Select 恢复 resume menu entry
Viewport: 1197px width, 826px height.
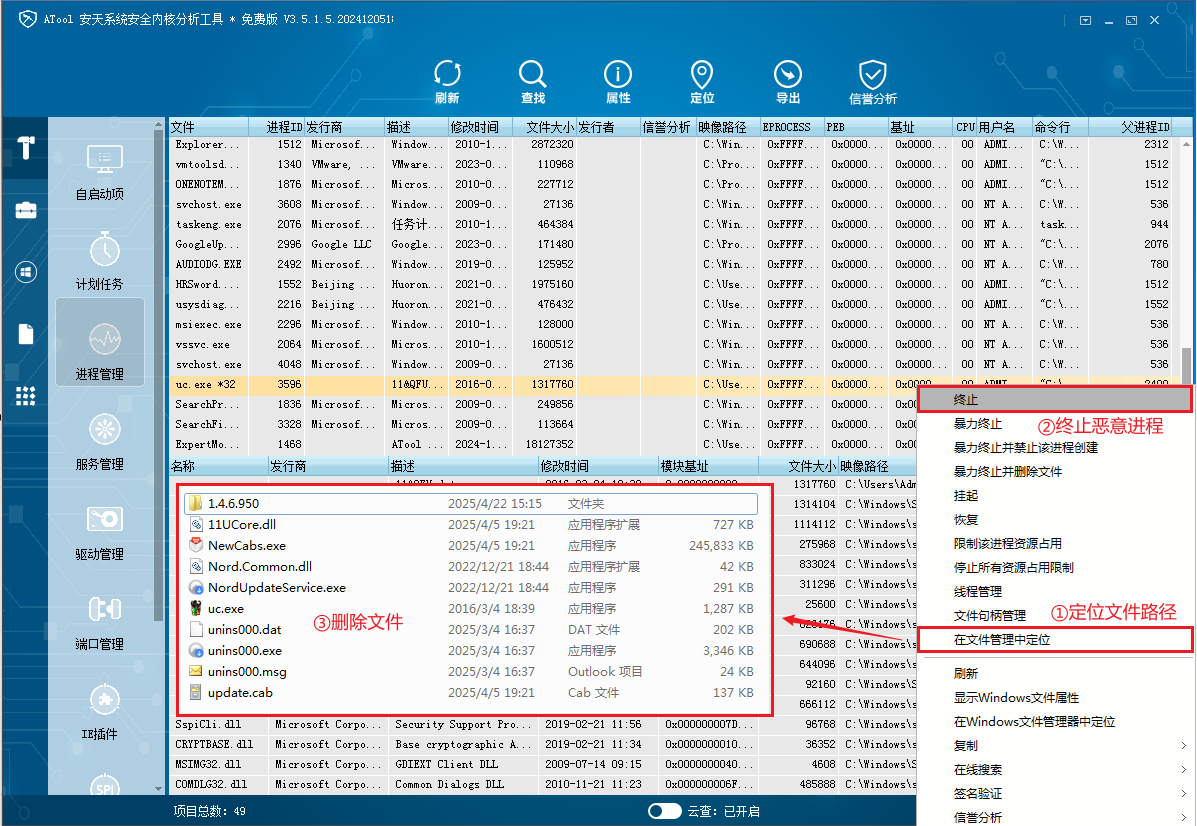(x=966, y=519)
